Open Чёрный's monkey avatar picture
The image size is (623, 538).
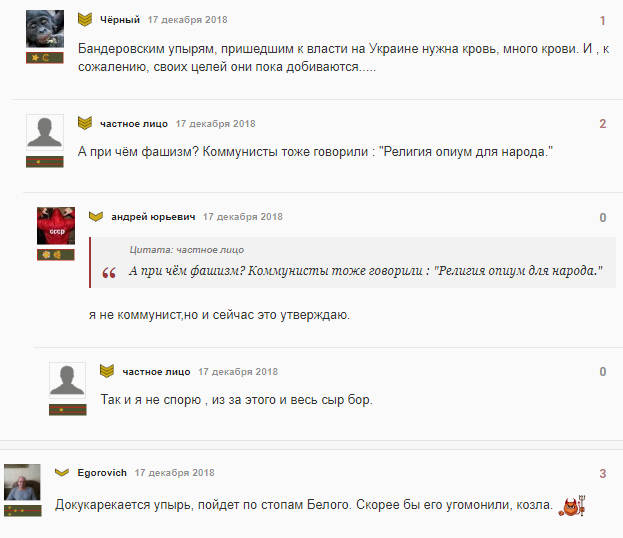click(45, 29)
